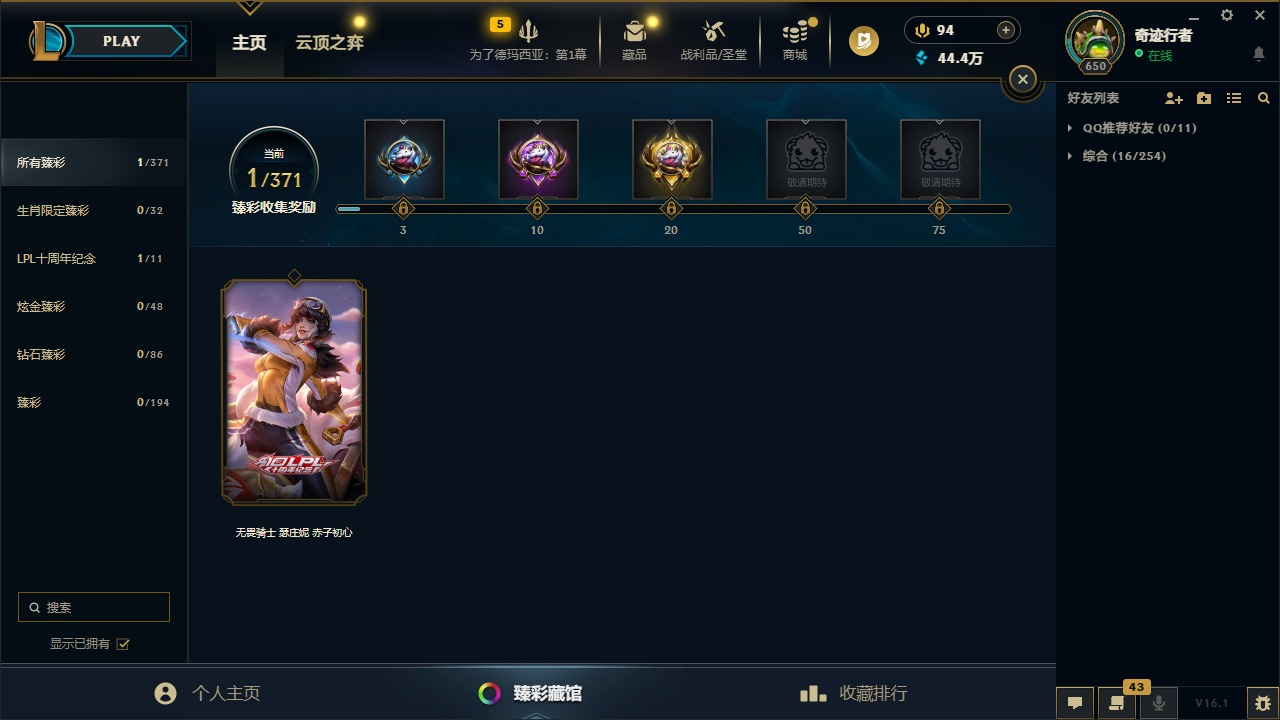Select the 臻彩藏馆 bottom tab
Viewport: 1280px width, 720px height.
531,693
